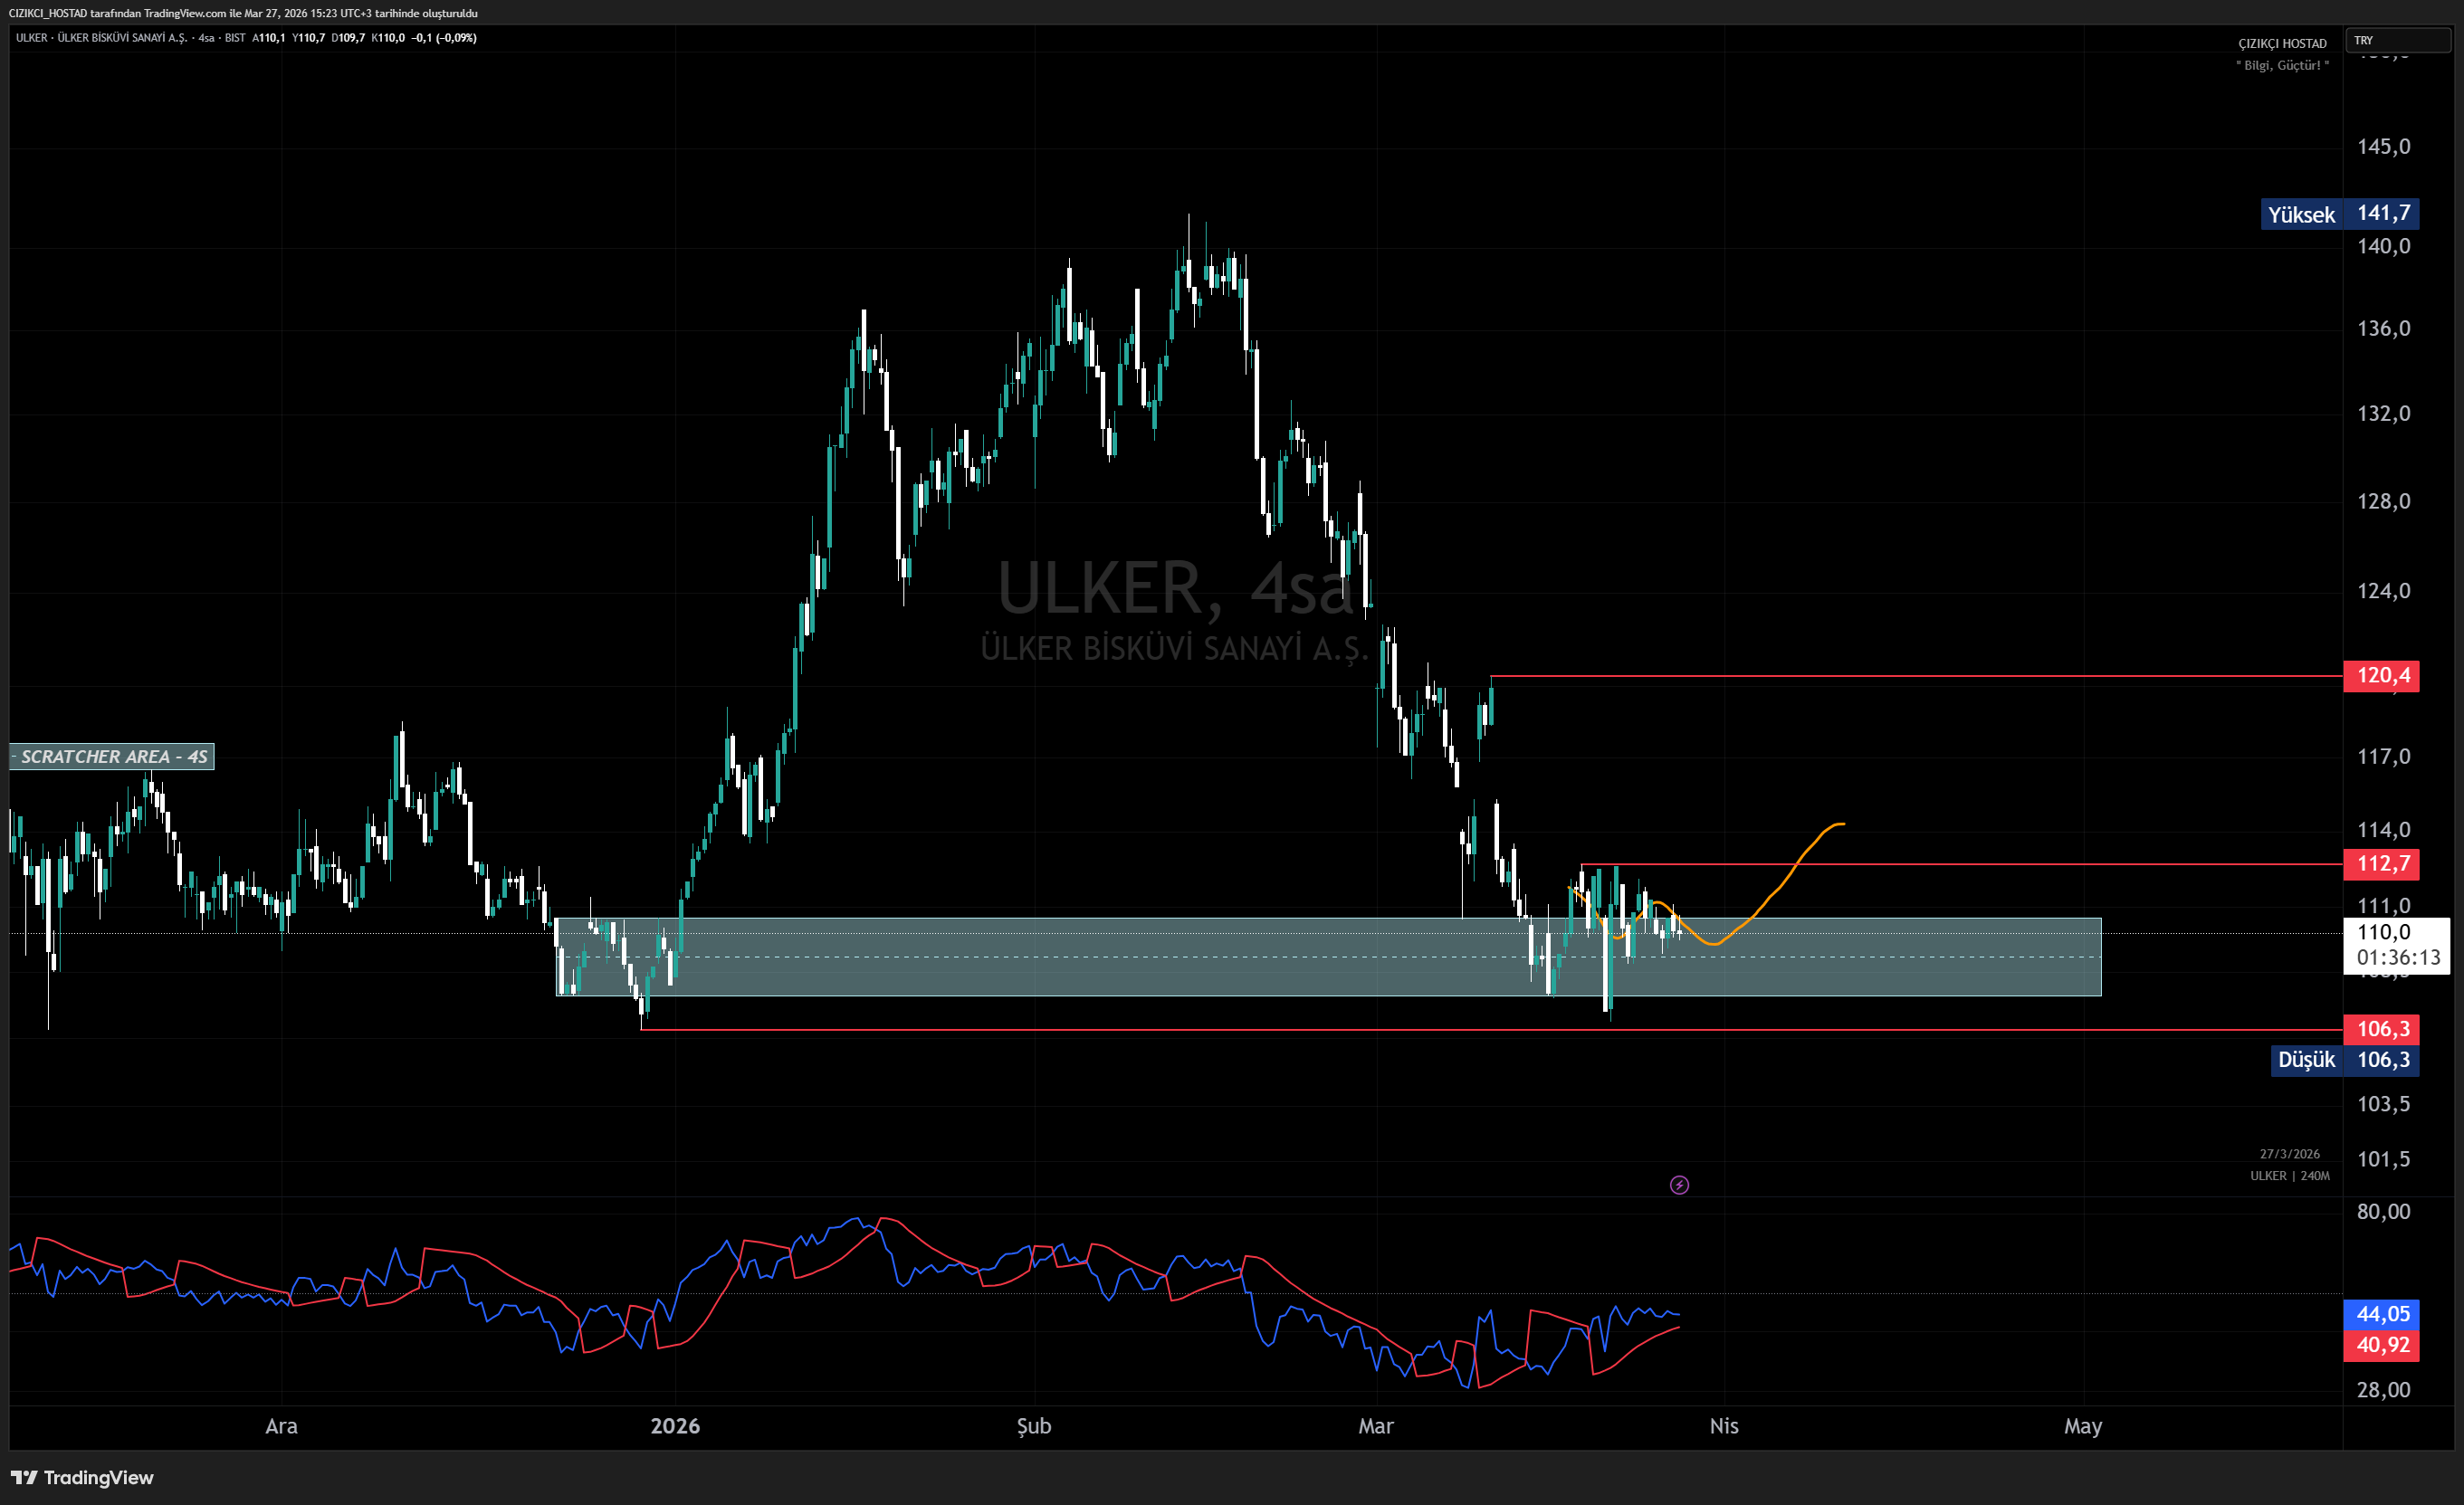The height and width of the screenshot is (1505, 2464).
Task: Click the red 120,4 price label
Action: coord(2381,676)
